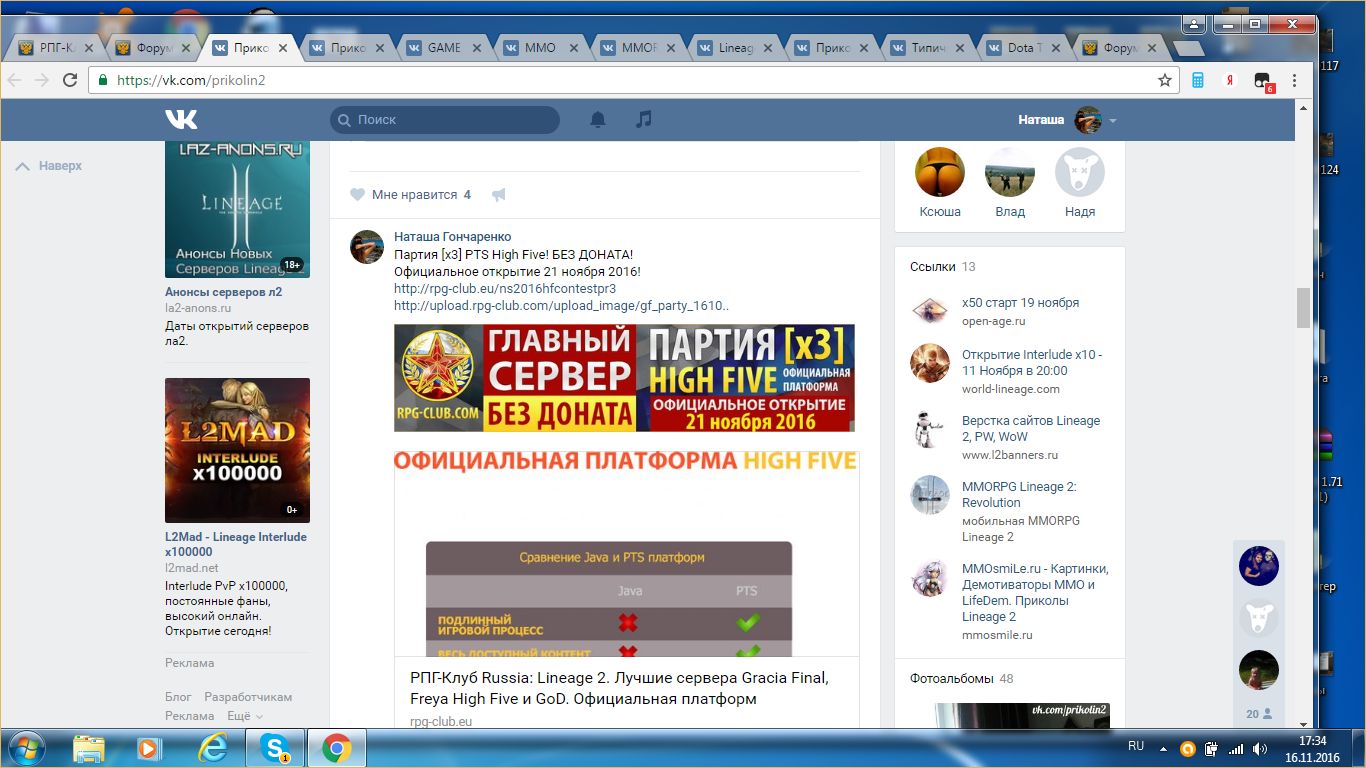Click the robot icon beside Верстка сайтов Lineage
1366x768 pixels.
click(930, 429)
